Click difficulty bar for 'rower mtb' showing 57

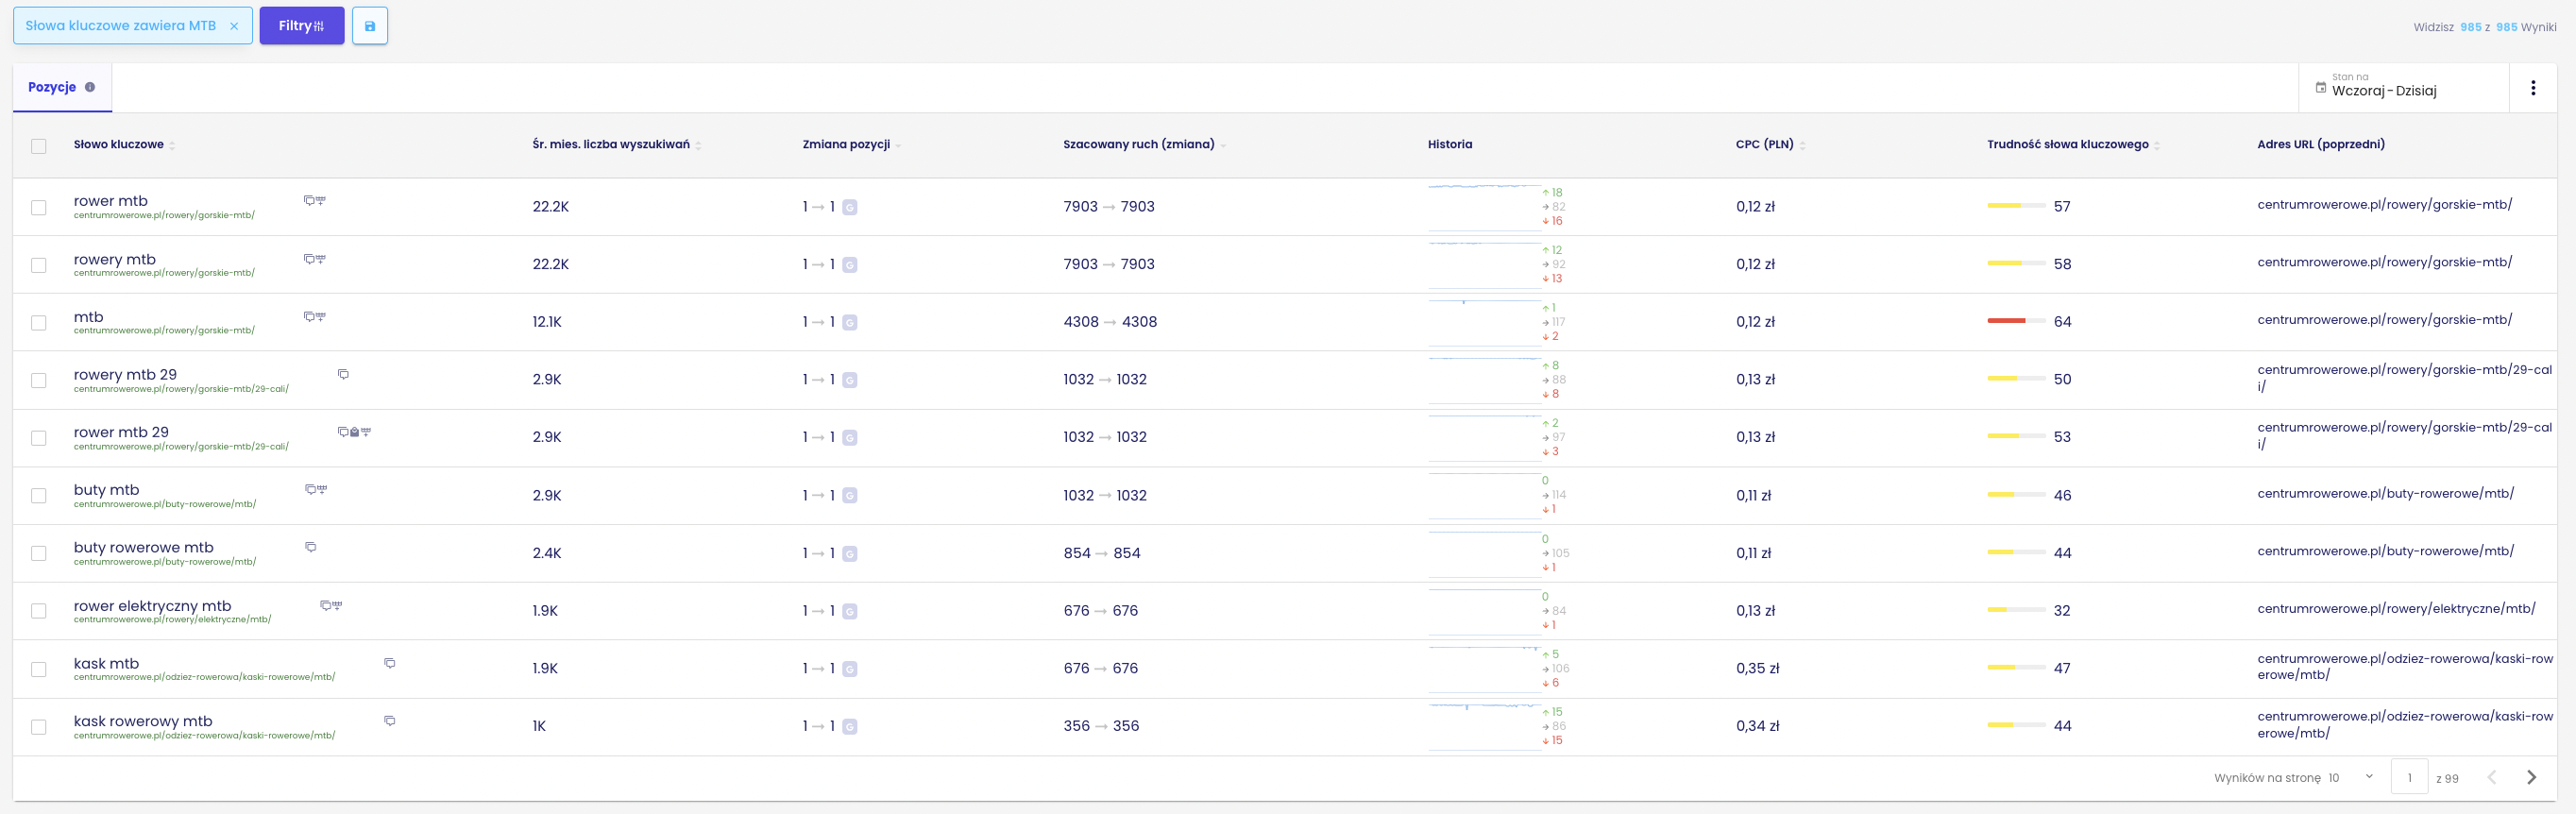point(2016,206)
